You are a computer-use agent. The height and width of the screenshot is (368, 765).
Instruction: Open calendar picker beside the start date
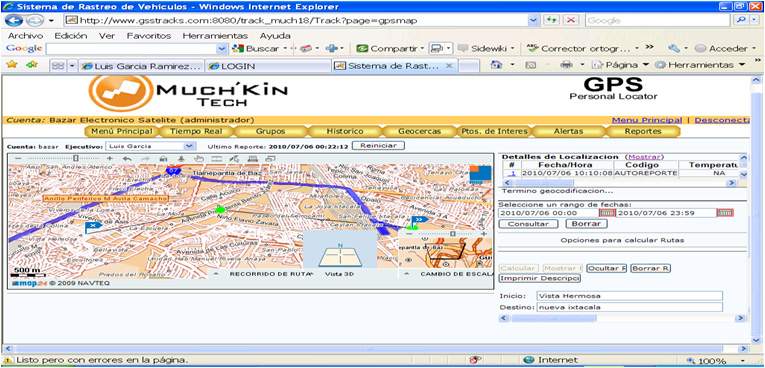pos(606,213)
